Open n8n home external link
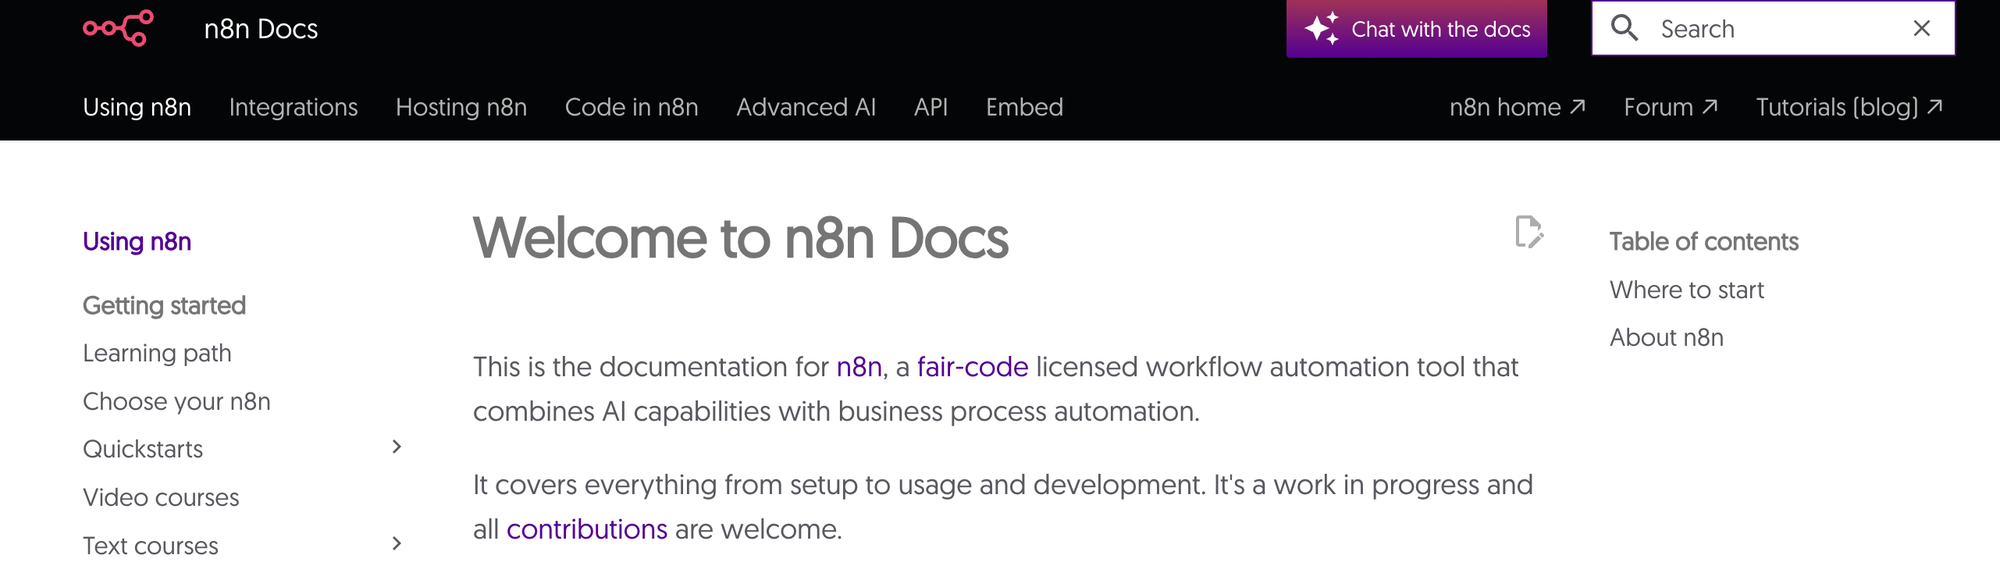This screenshot has width=2000, height=587. tap(1517, 107)
